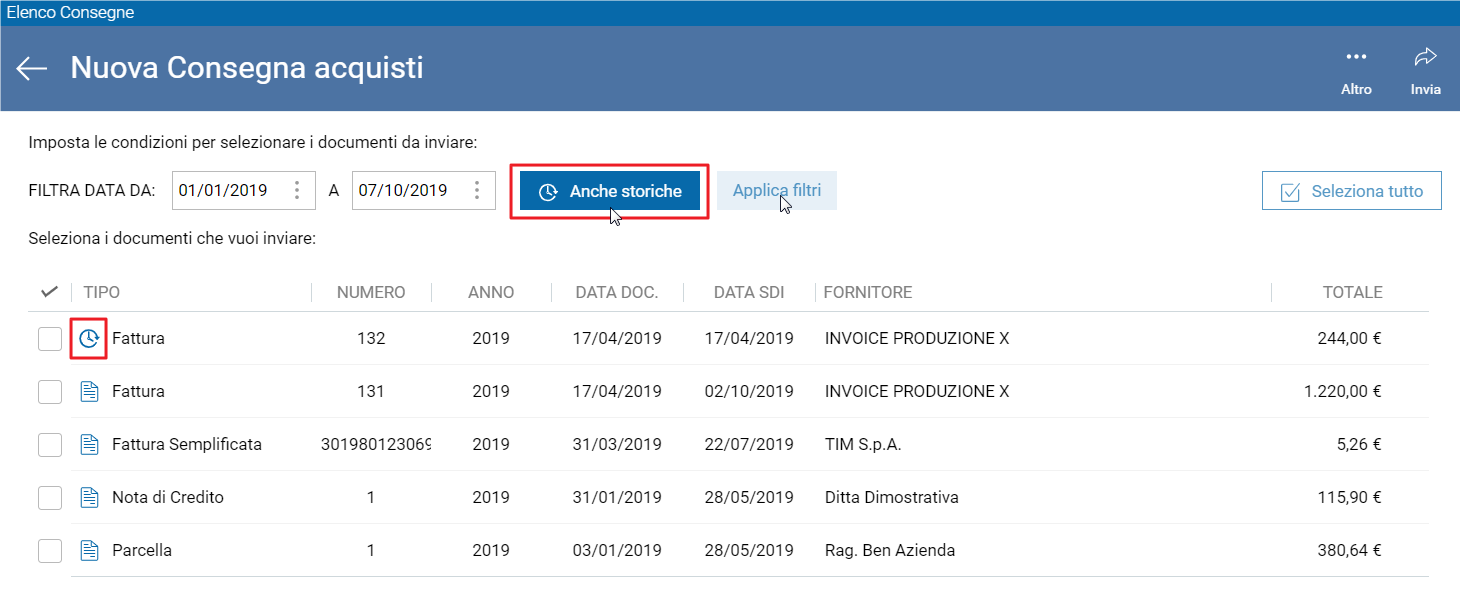Click the document icon for Nota di Credito

tap(89, 497)
